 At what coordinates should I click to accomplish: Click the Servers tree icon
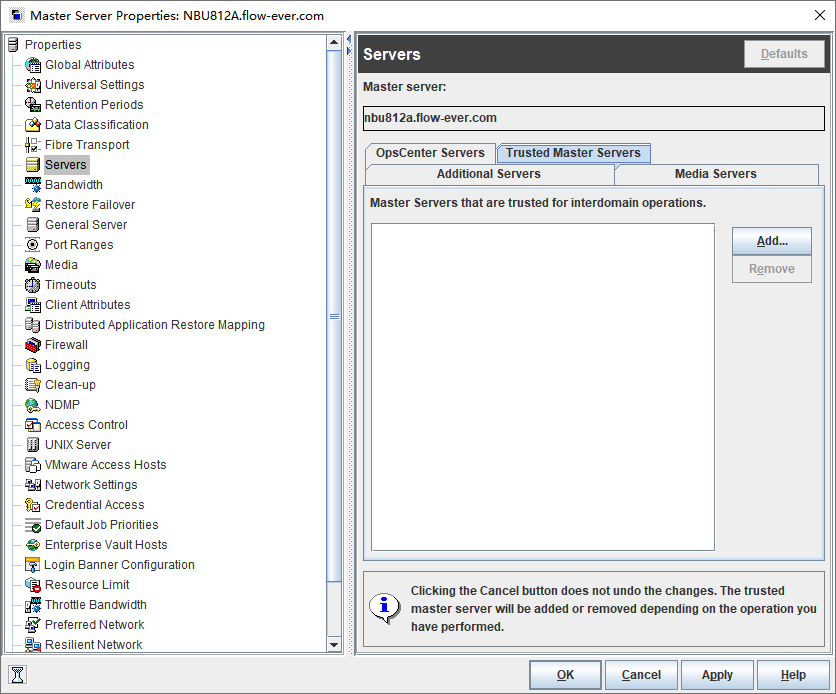(x=33, y=165)
